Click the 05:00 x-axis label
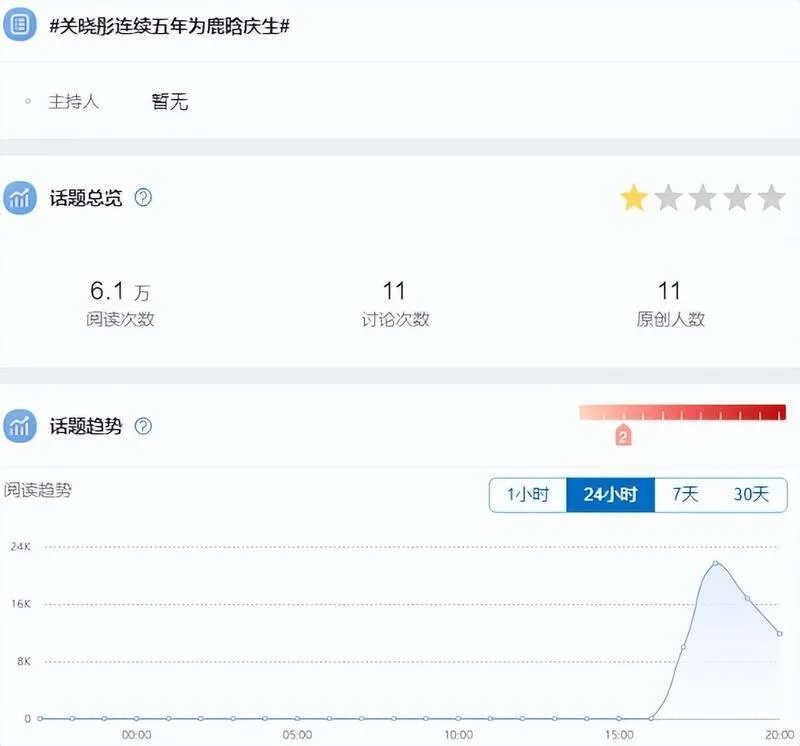 (297, 735)
